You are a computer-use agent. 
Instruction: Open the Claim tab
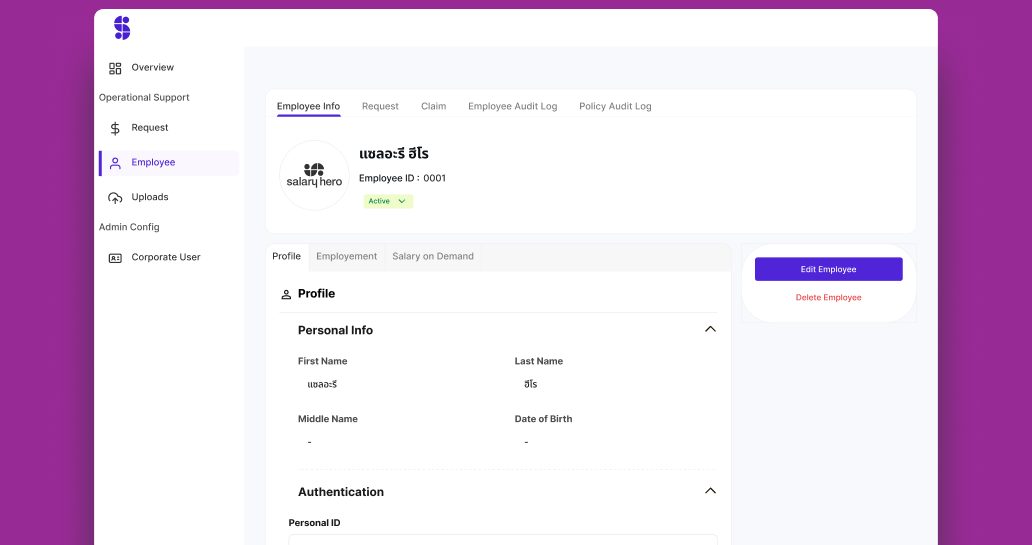433,106
